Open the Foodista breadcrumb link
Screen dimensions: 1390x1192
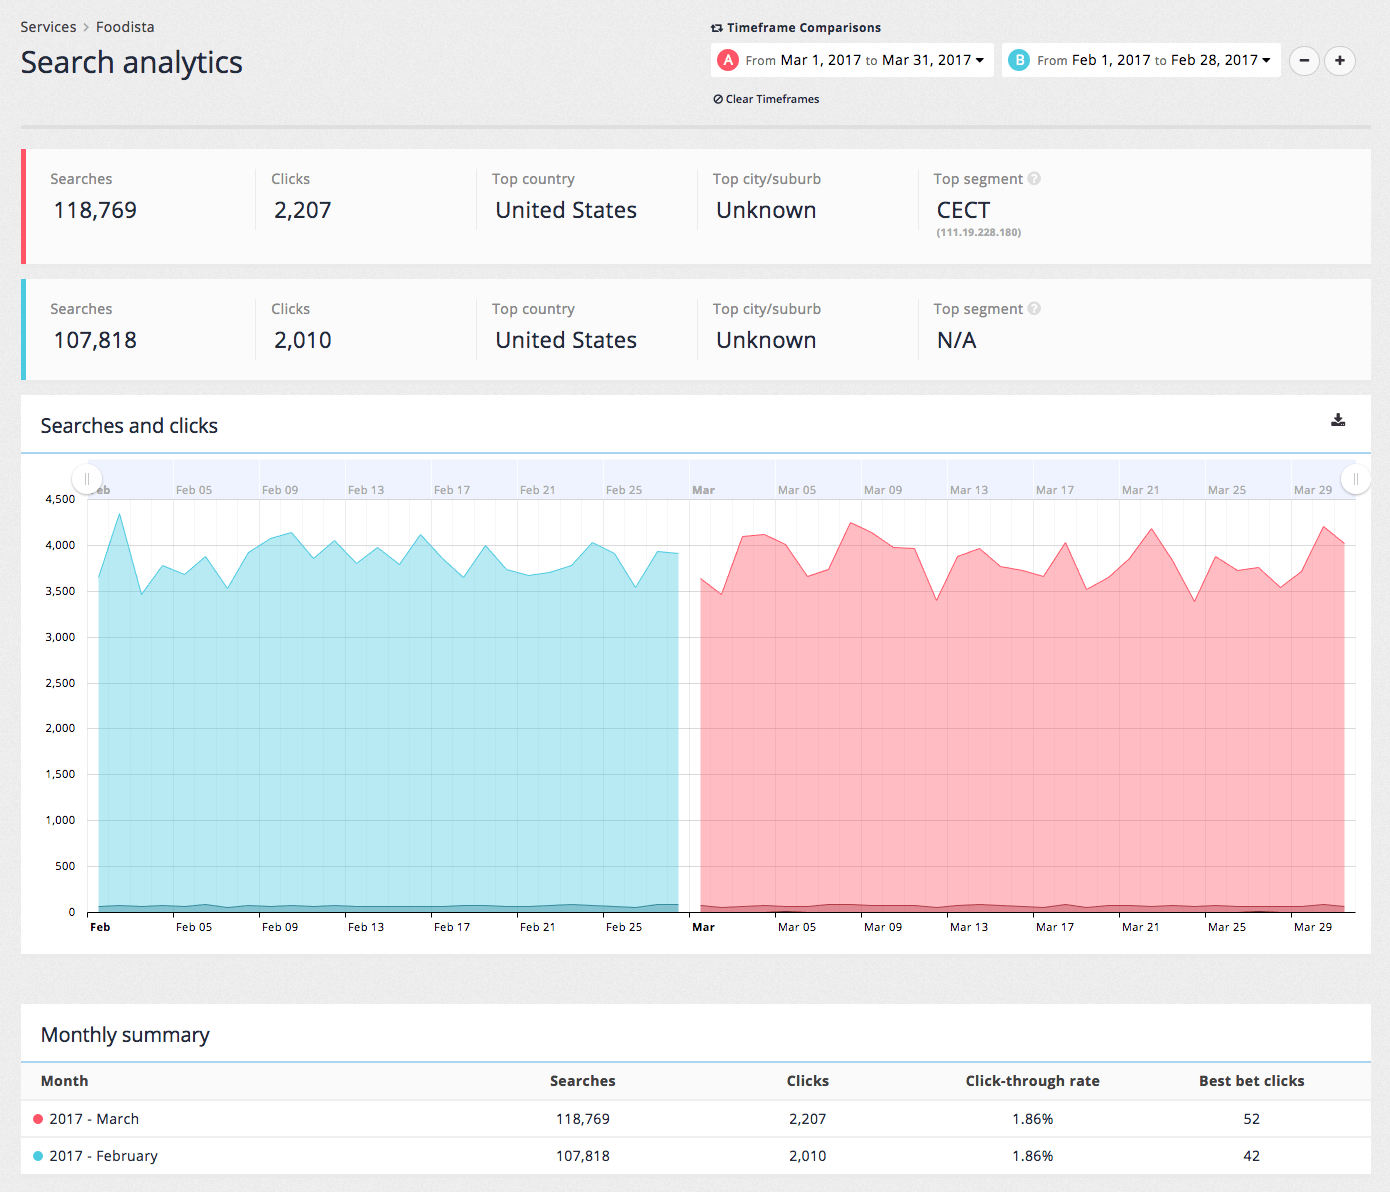pyautogui.click(x=125, y=27)
